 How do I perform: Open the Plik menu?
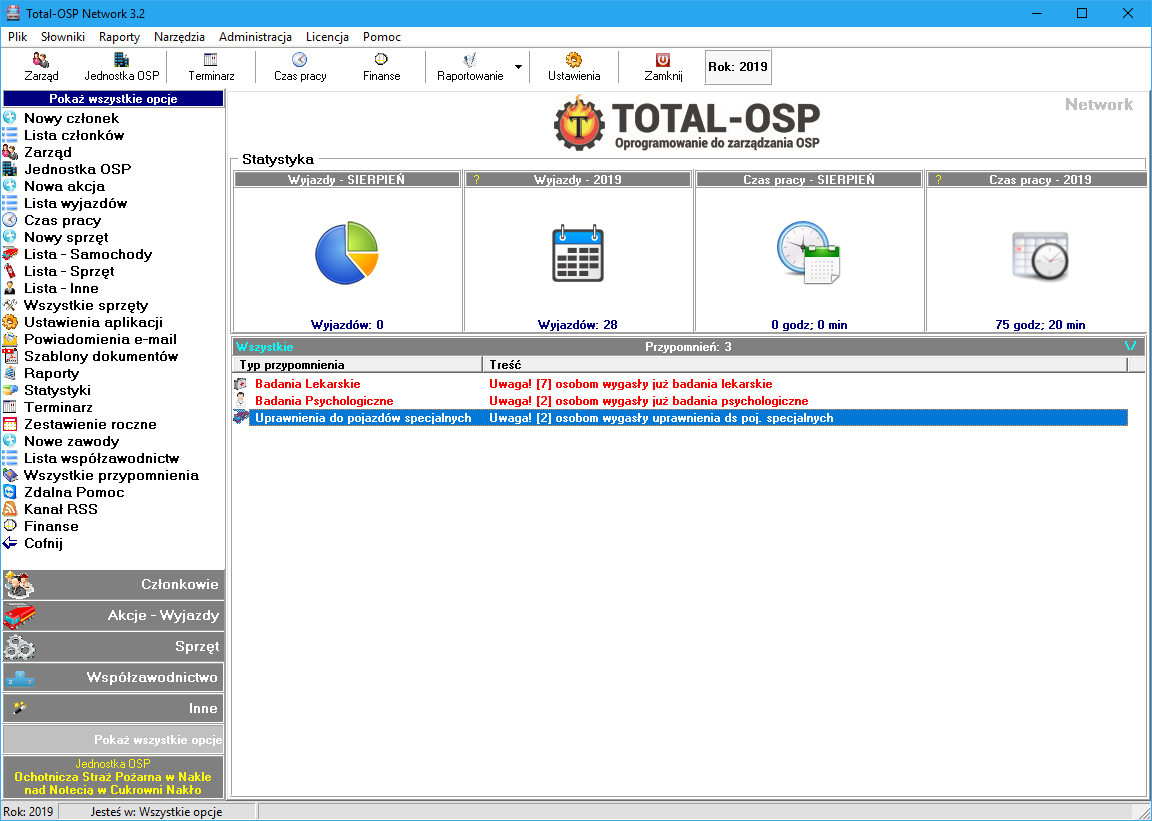pyautogui.click(x=18, y=37)
